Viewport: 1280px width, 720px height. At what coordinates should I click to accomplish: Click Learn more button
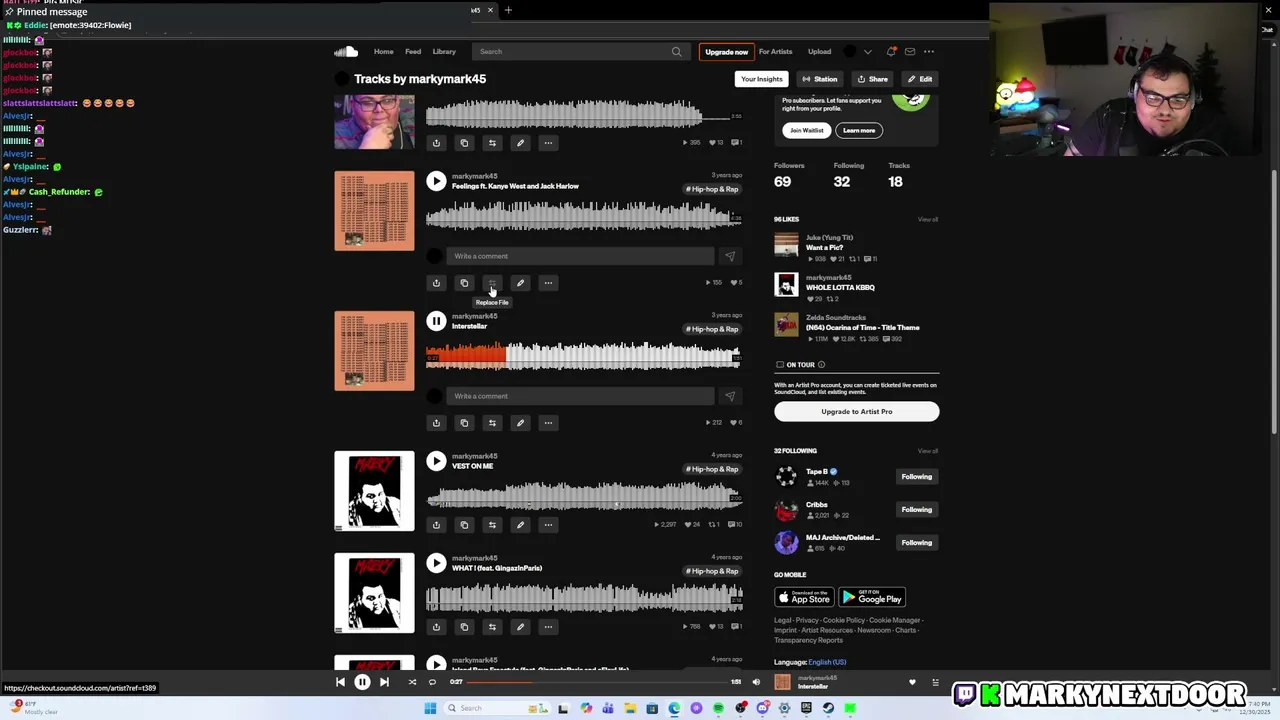[x=859, y=130]
